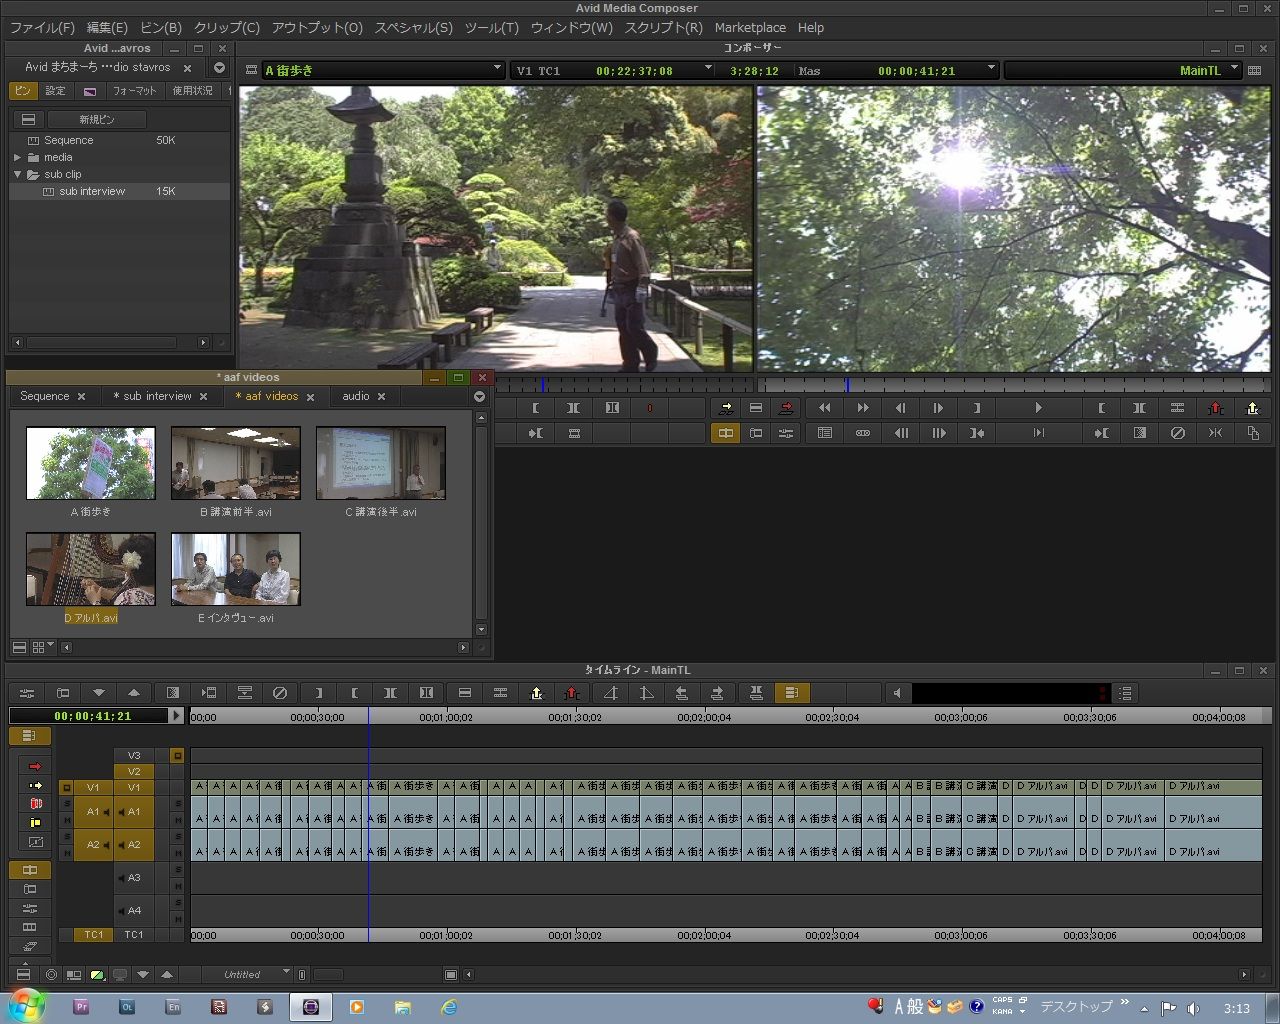Click the Splice-In yellow arrow in composer
Viewport: 1280px width, 1024px height.
[x=726, y=408]
